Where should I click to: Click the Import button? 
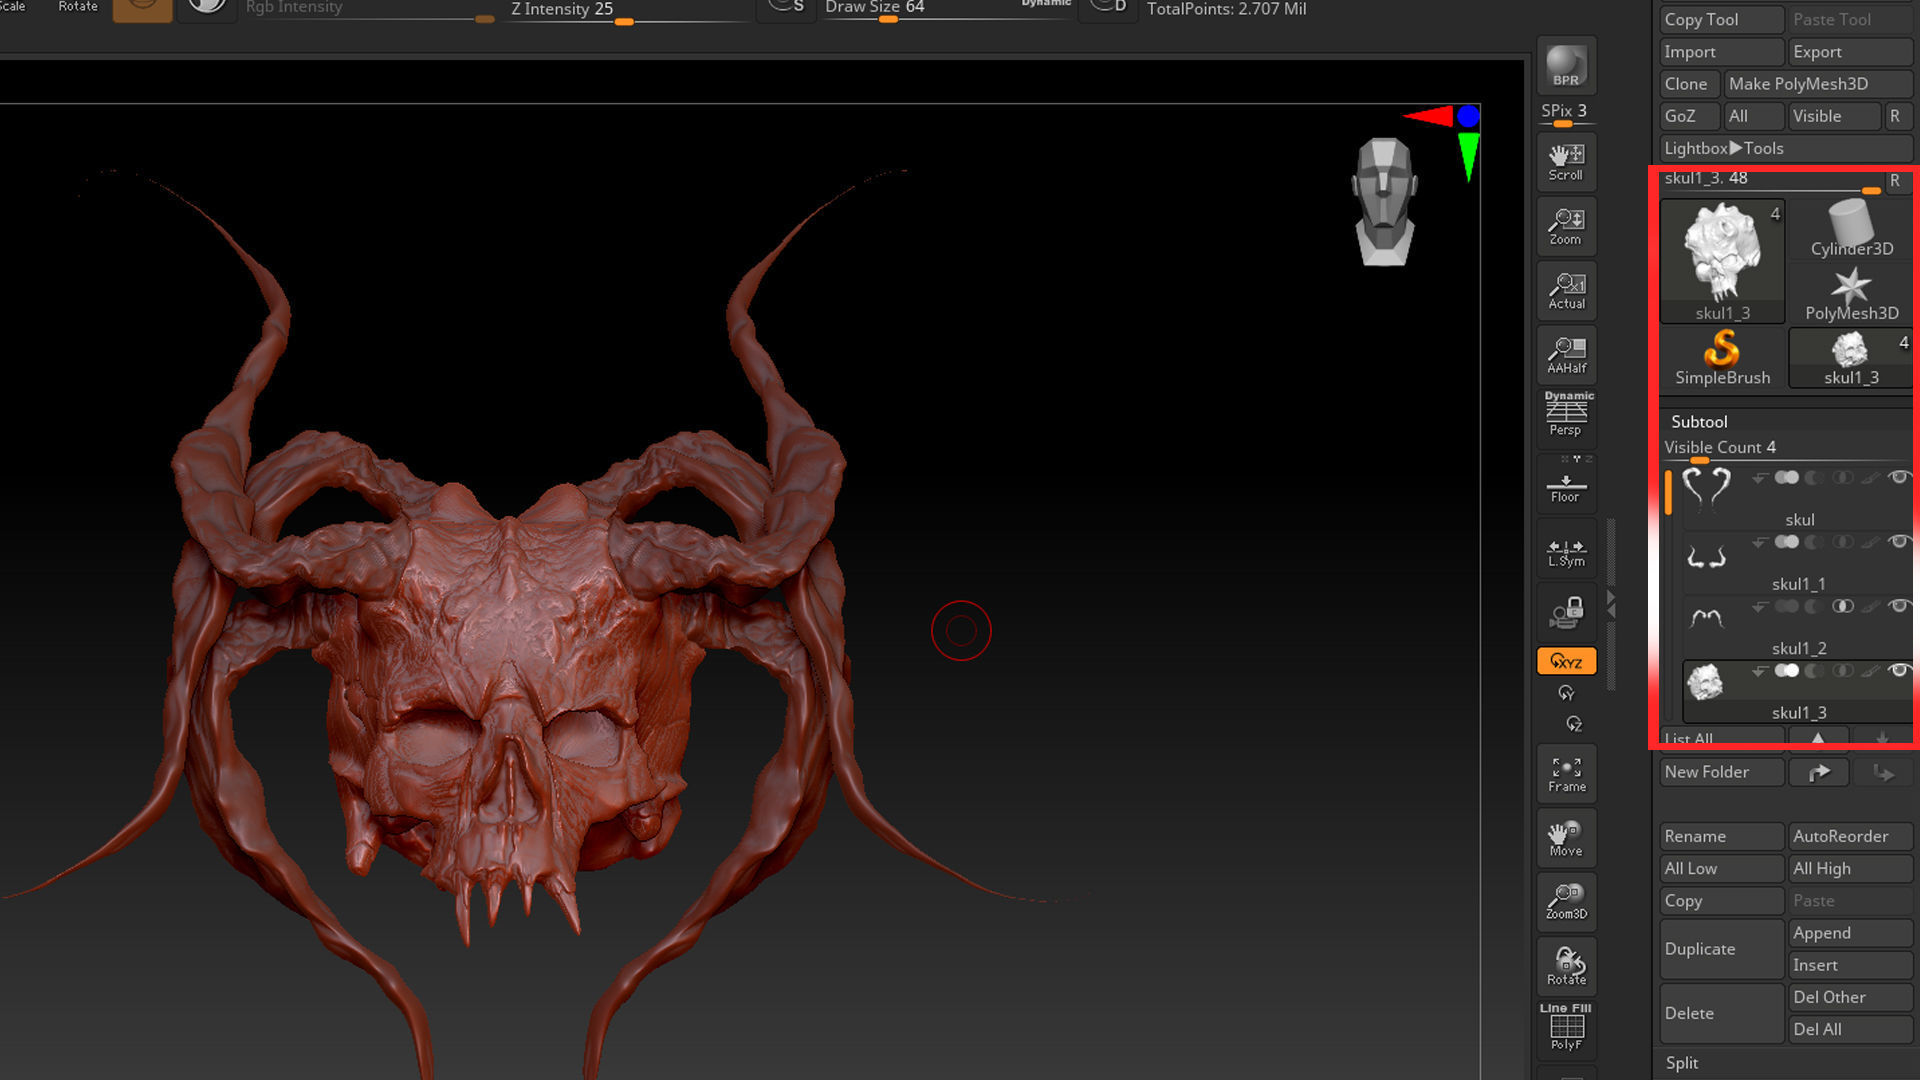click(1722, 52)
